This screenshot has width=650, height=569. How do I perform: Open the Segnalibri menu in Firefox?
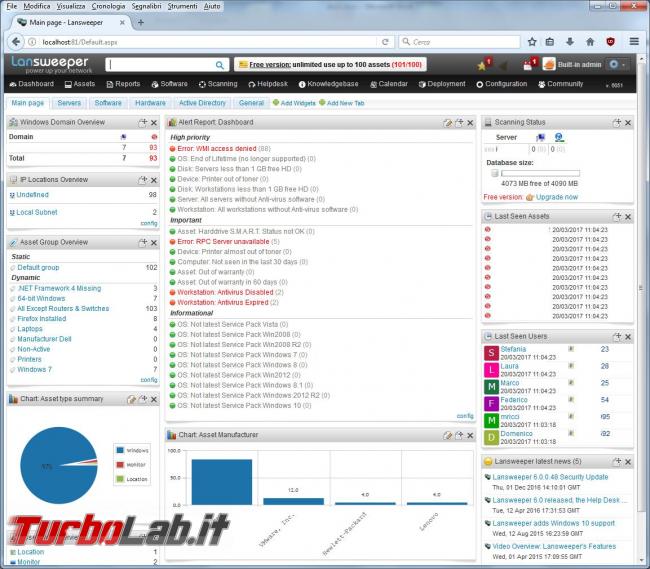146,6
